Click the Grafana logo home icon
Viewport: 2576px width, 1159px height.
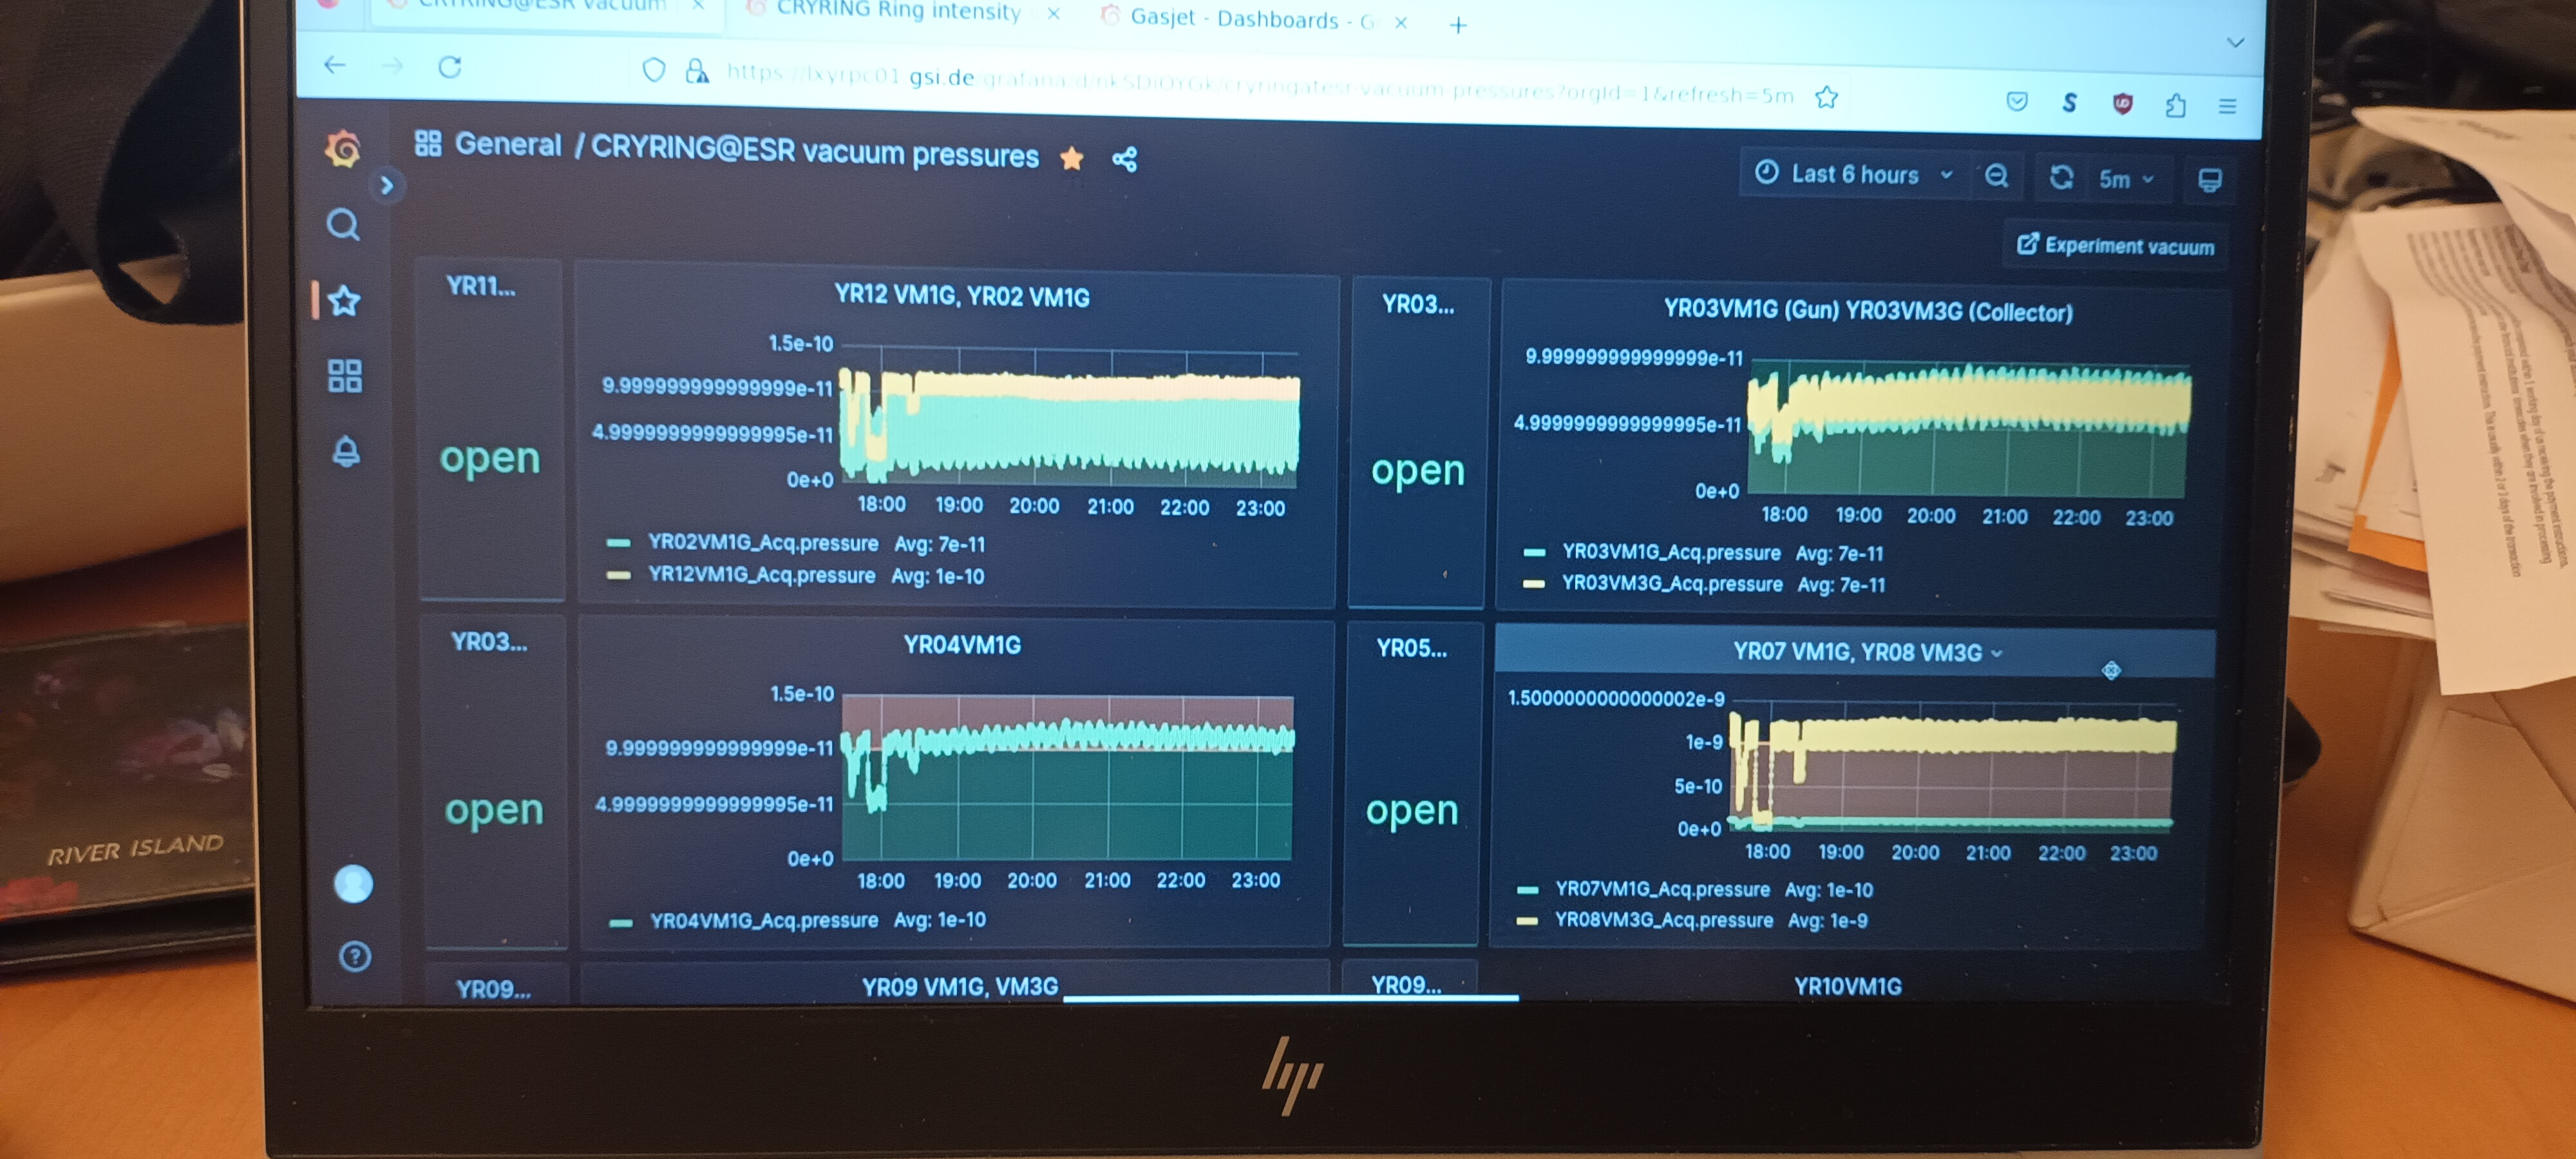point(343,149)
